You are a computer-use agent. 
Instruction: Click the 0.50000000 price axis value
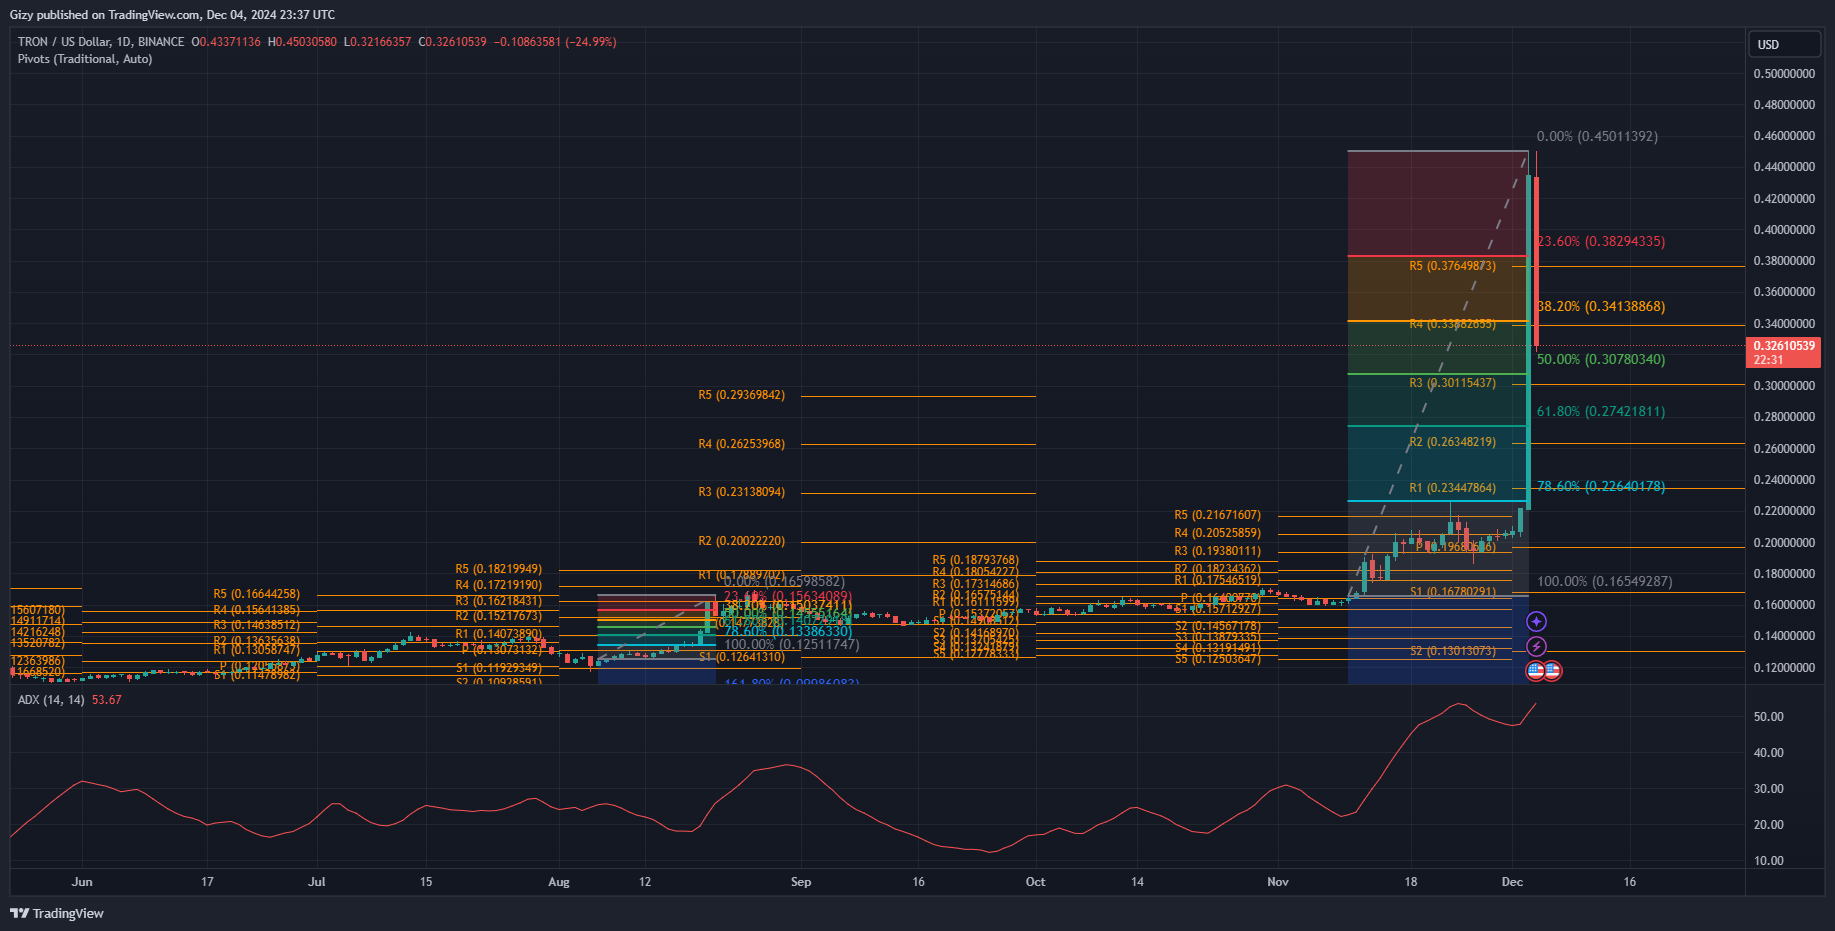1784,74
